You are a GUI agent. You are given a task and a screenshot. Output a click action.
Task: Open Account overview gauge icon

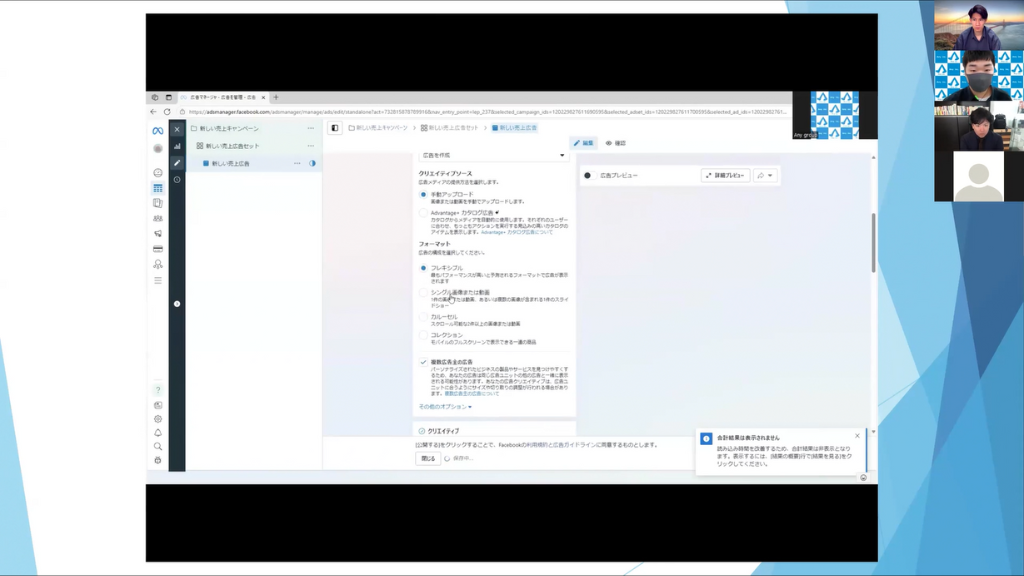tap(157, 172)
